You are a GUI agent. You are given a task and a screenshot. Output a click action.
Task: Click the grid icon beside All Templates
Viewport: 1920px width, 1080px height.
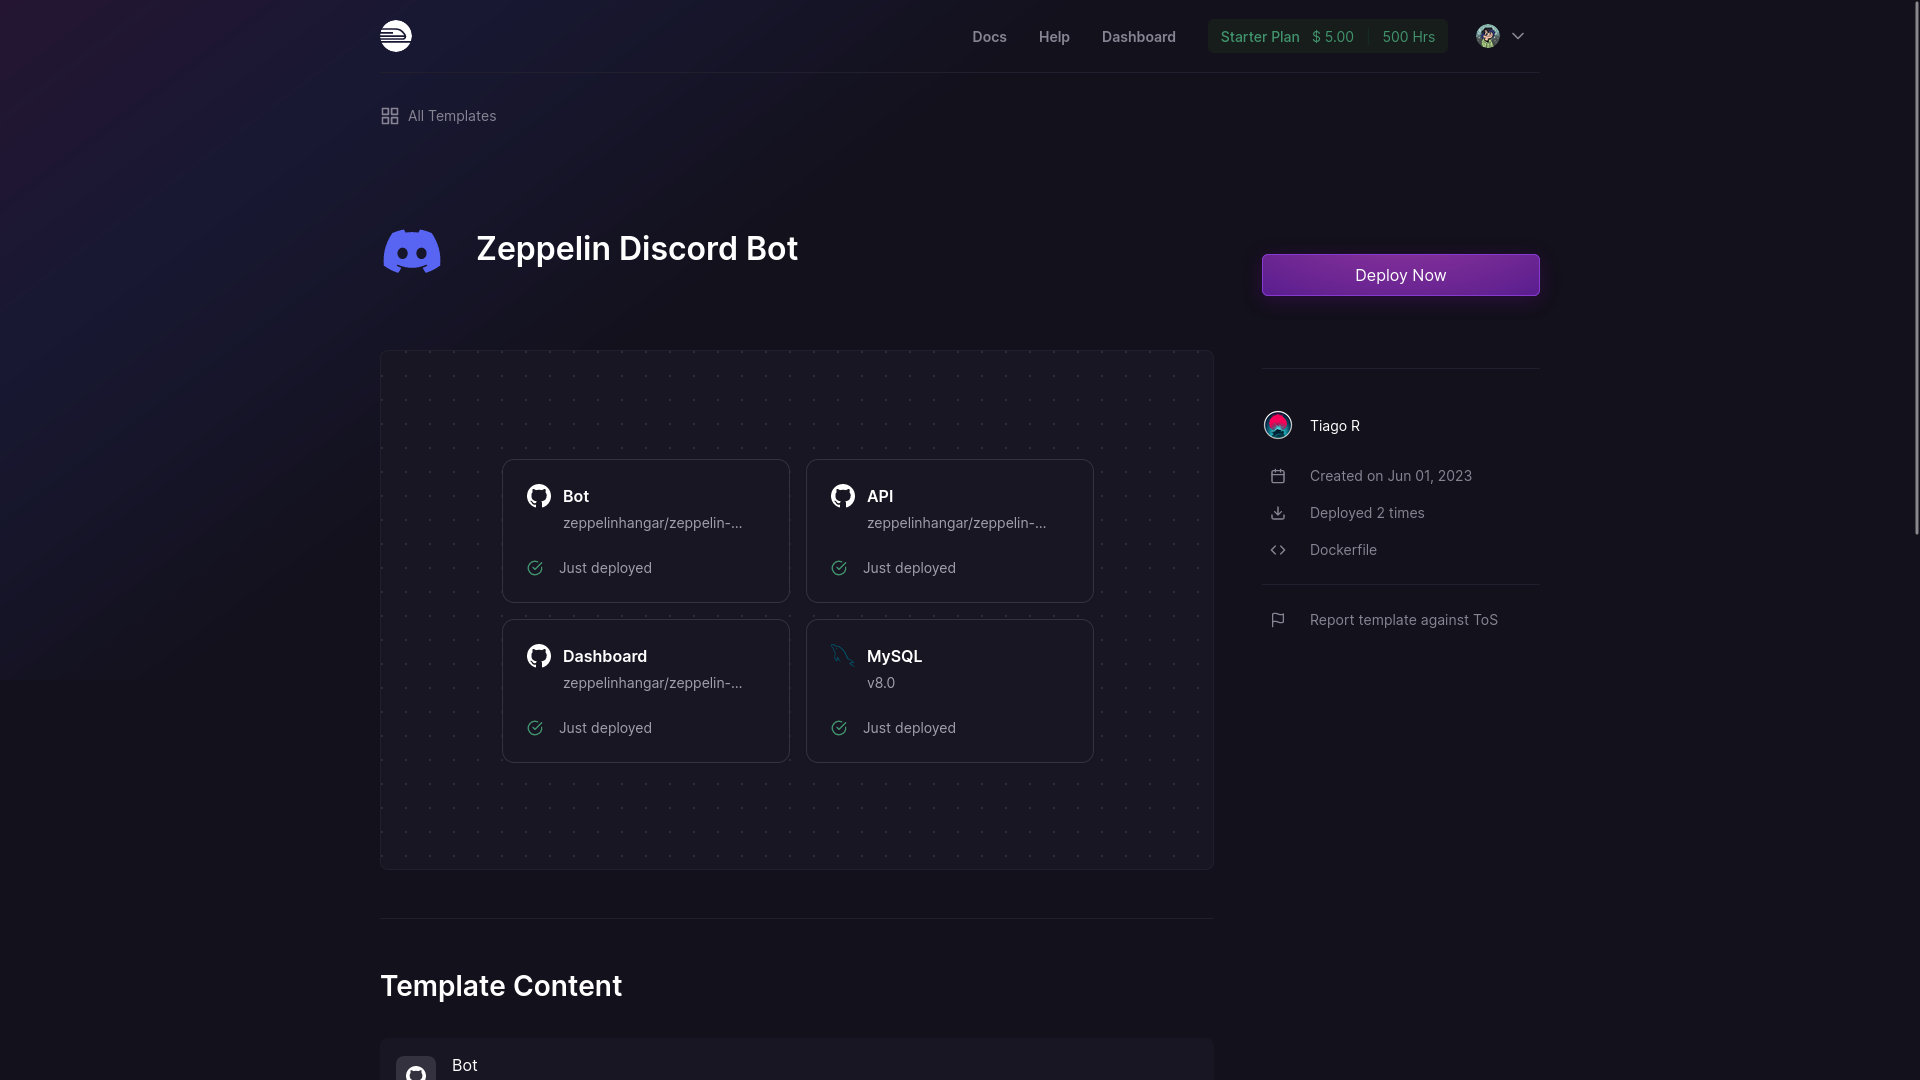pos(390,116)
